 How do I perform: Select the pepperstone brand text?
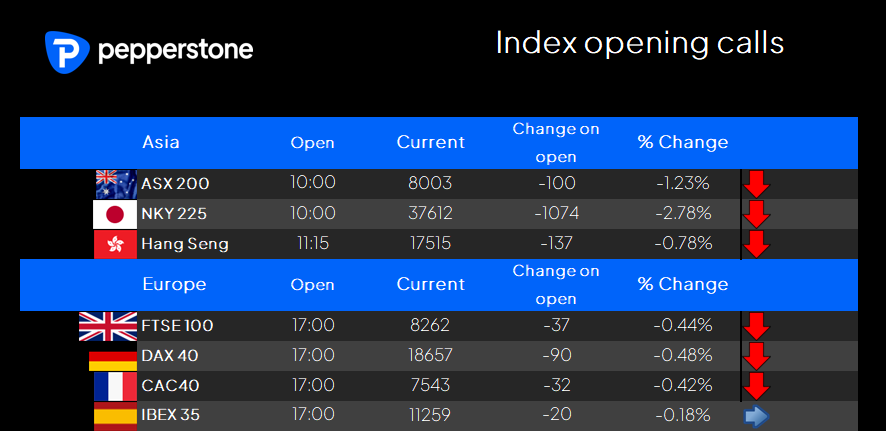click(x=176, y=50)
